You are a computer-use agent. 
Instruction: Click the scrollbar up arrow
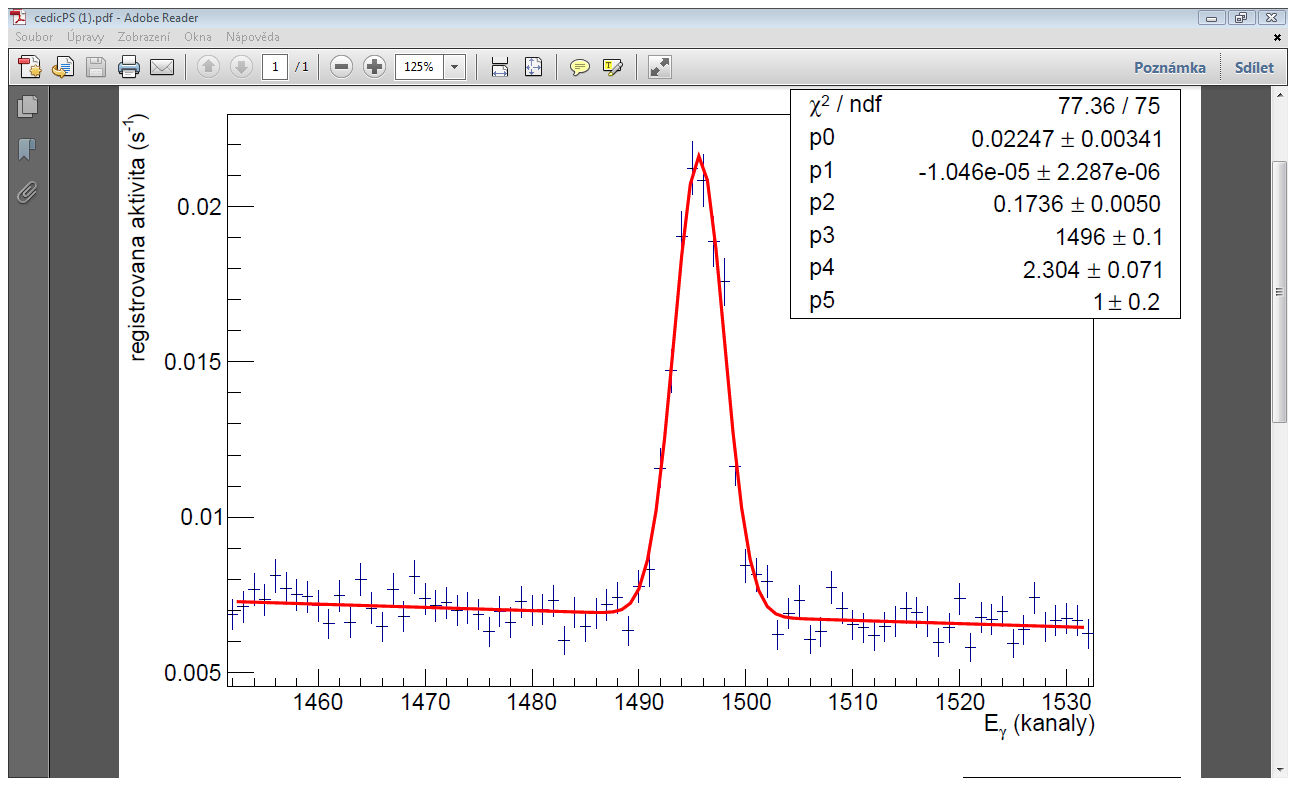[x=1279, y=95]
